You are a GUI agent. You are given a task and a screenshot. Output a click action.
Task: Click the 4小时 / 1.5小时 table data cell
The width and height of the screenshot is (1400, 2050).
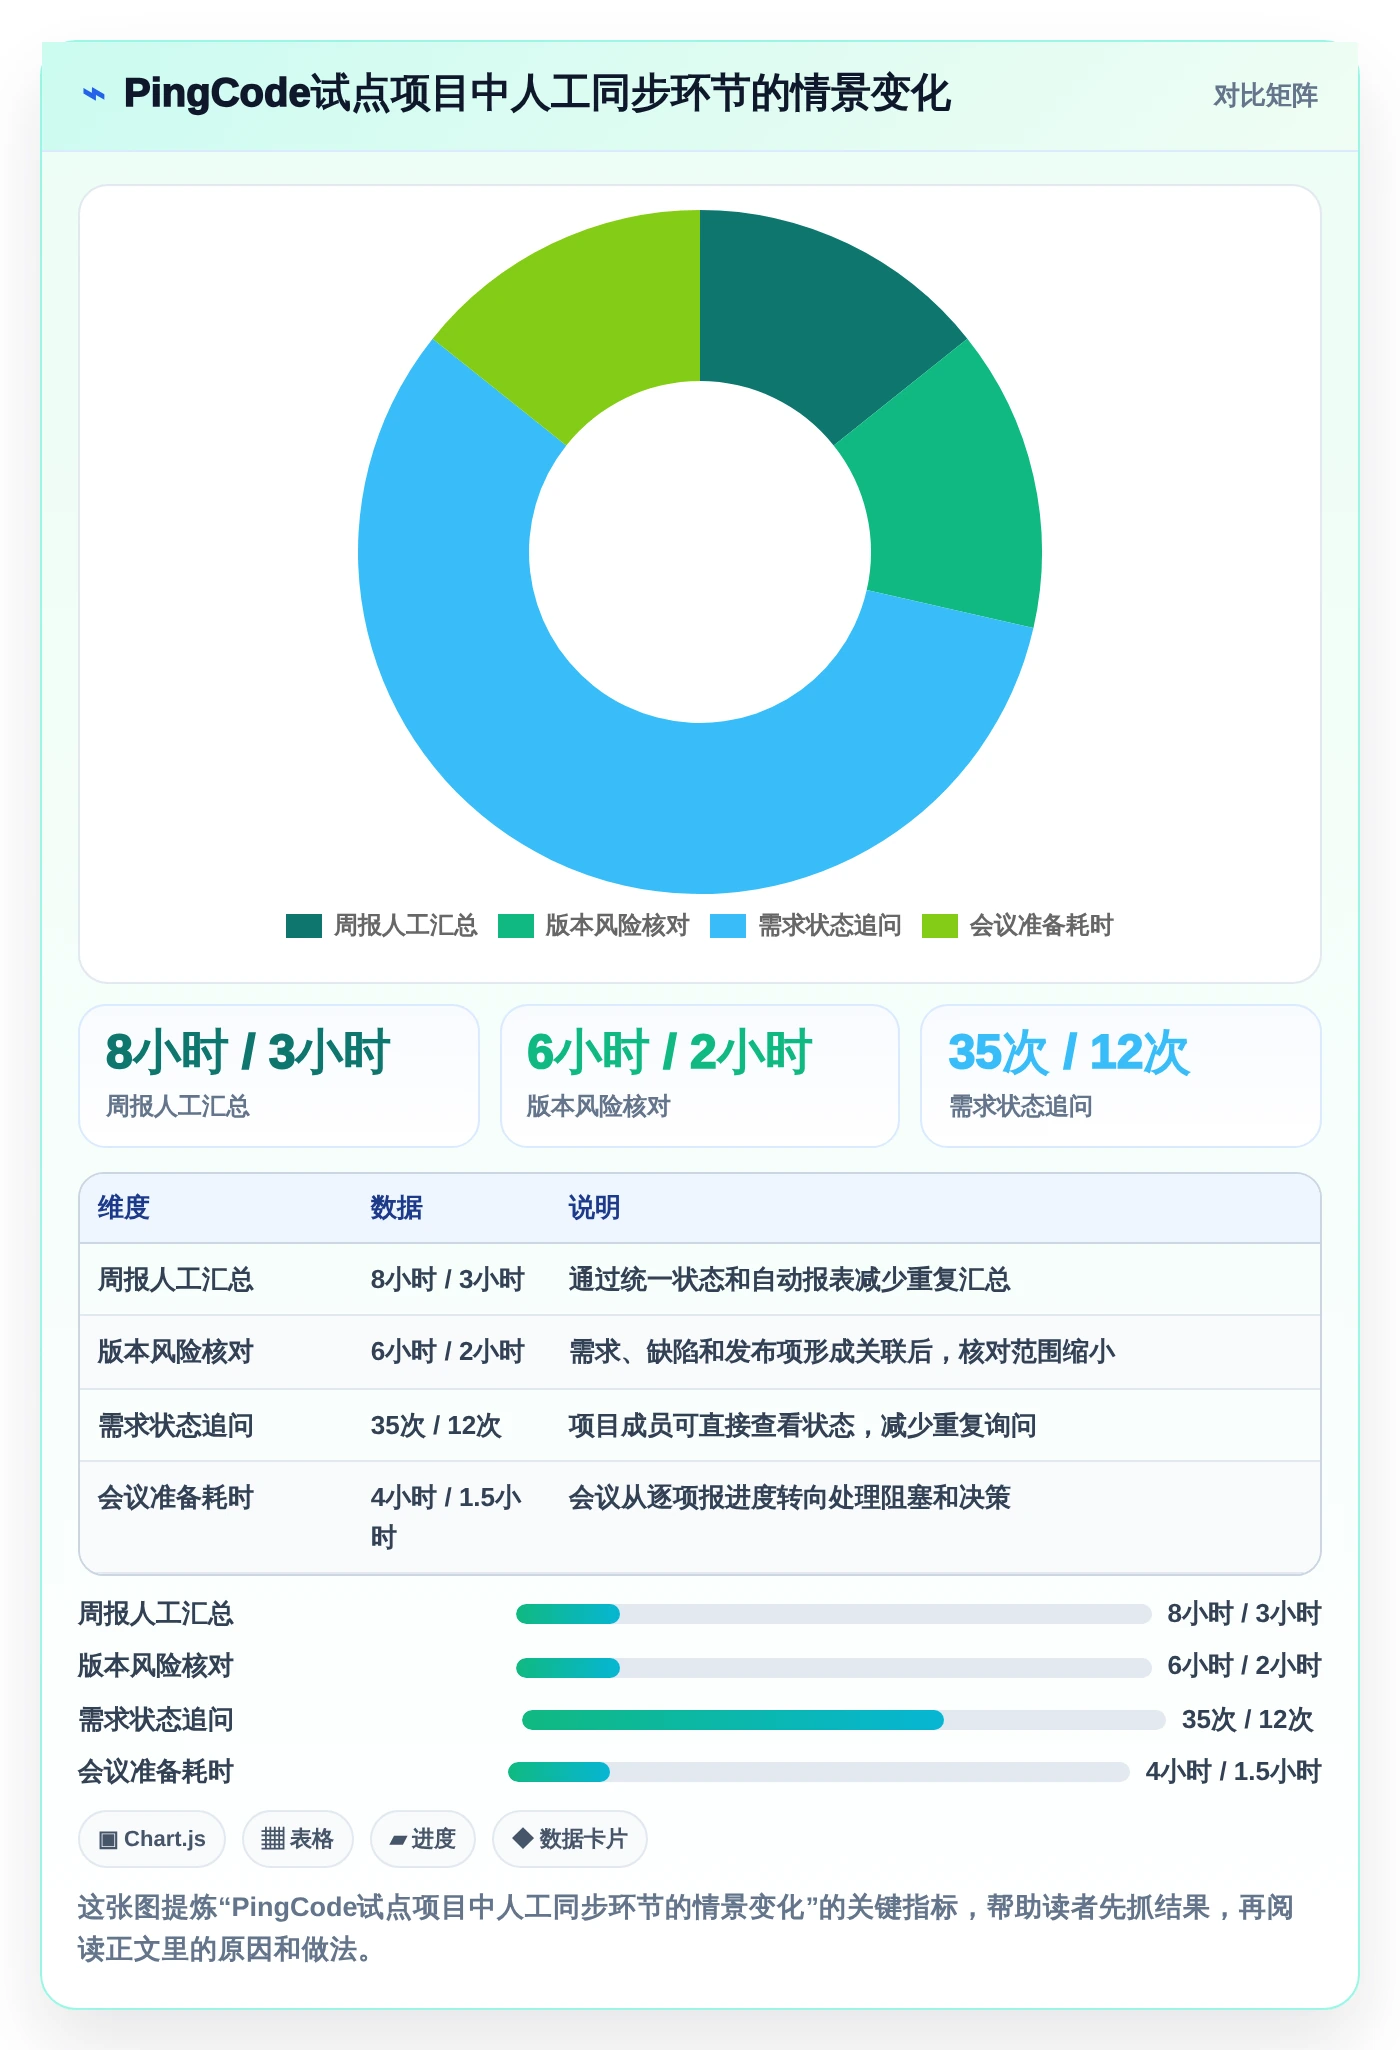pos(446,1517)
